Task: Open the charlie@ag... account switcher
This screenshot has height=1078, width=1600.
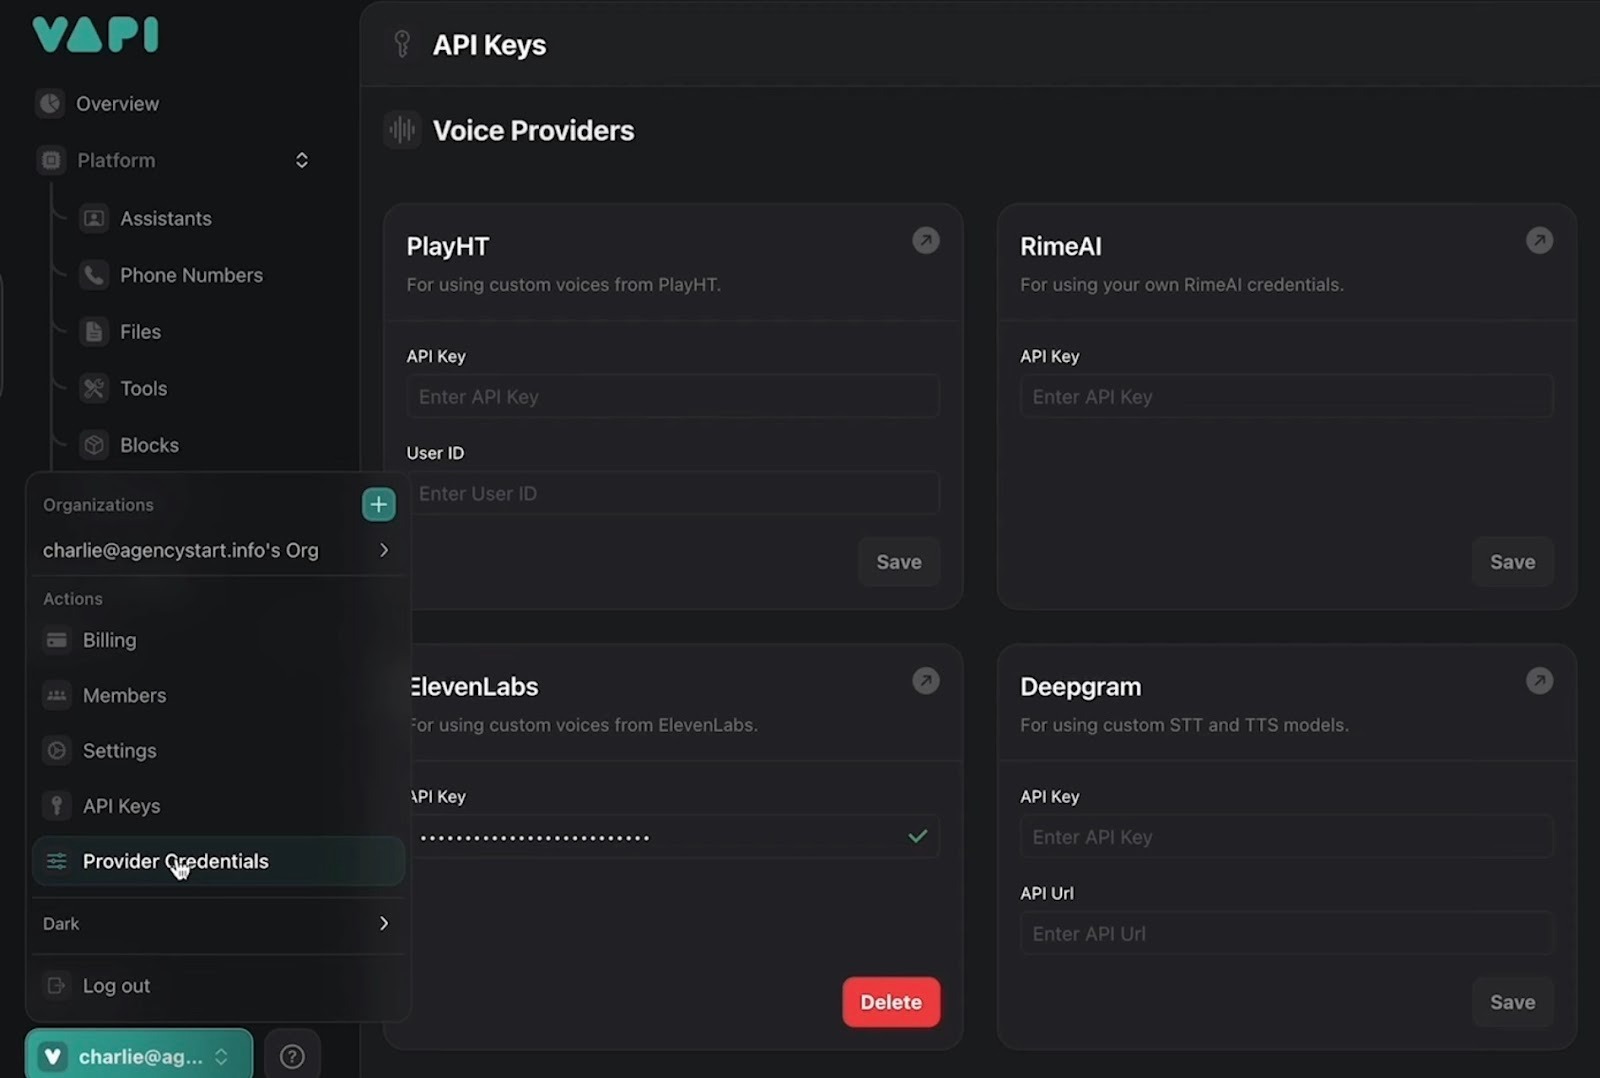Action: (139, 1056)
